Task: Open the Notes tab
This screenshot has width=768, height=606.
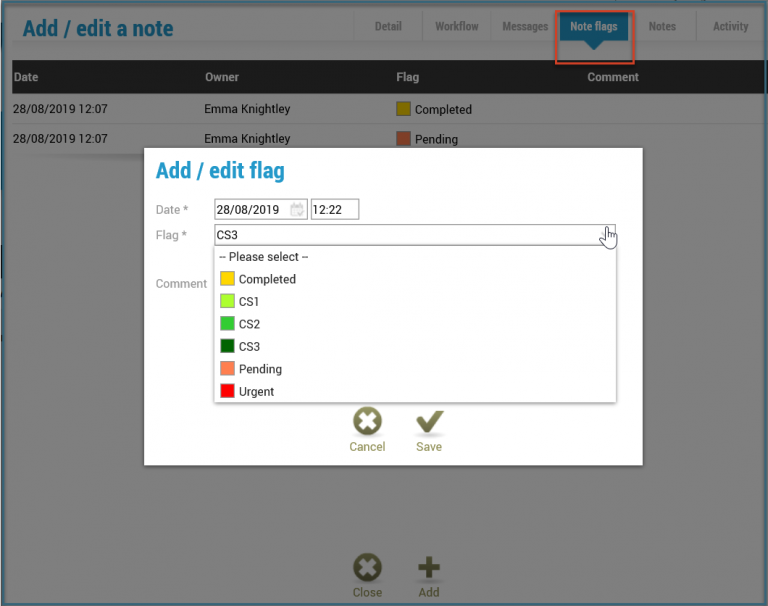Action: (x=662, y=27)
